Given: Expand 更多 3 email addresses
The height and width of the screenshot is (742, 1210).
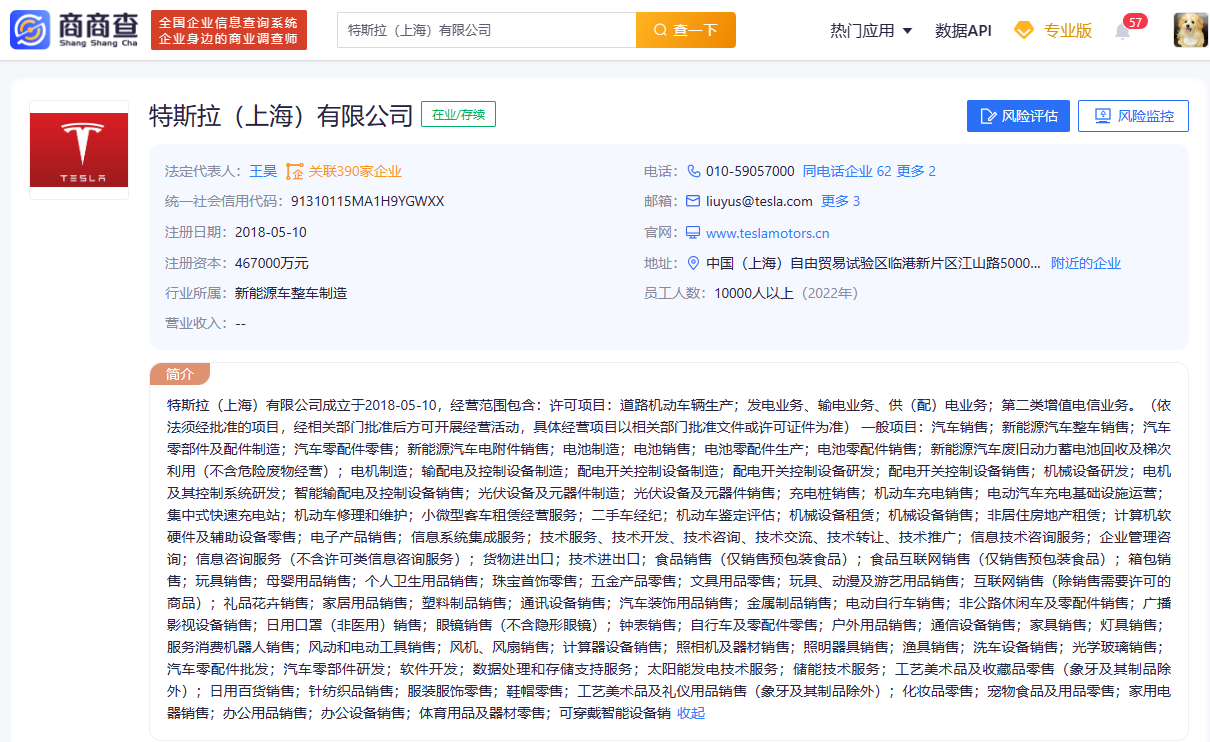Looking at the screenshot, I should [841, 201].
